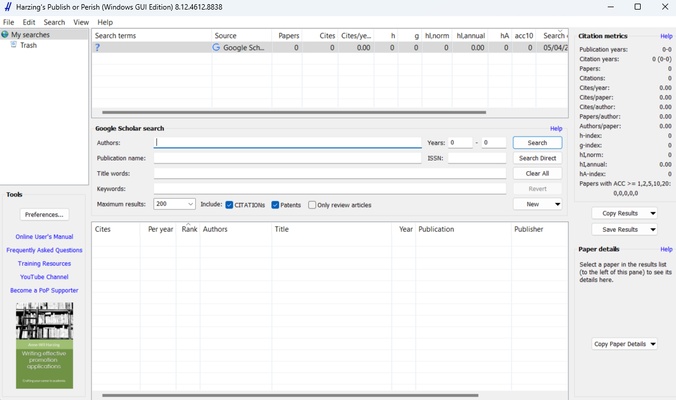Open Help link in Google Scholar search panel

[556, 128]
